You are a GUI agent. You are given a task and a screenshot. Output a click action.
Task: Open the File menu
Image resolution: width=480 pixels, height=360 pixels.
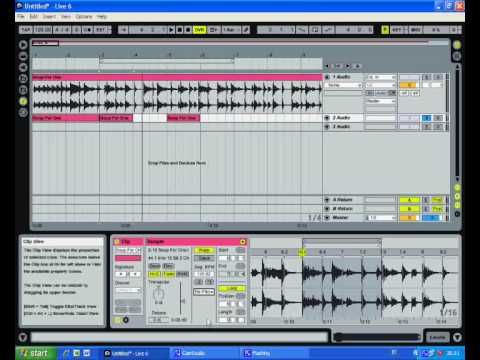pos(21,17)
